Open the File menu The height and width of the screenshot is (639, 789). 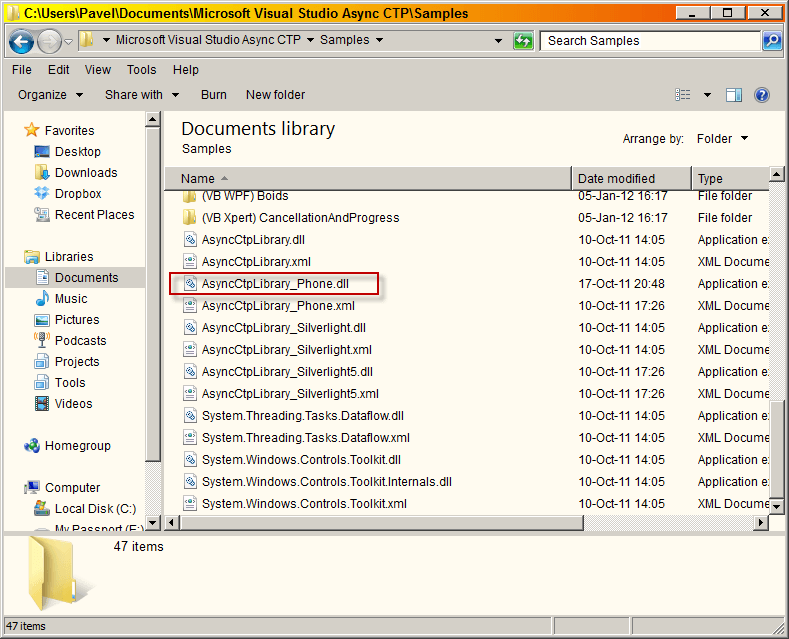[22, 69]
